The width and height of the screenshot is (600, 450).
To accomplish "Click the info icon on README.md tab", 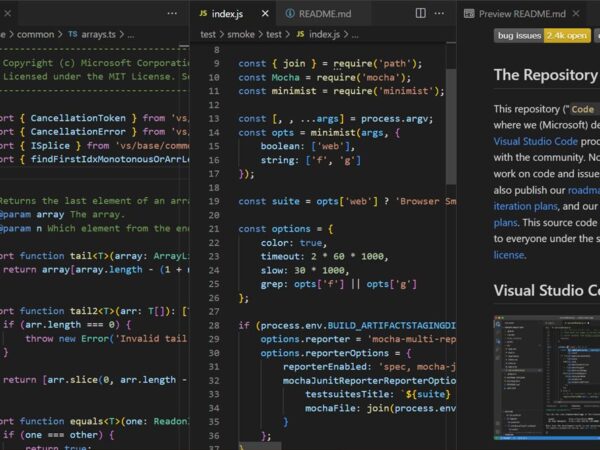I will (290, 13).
